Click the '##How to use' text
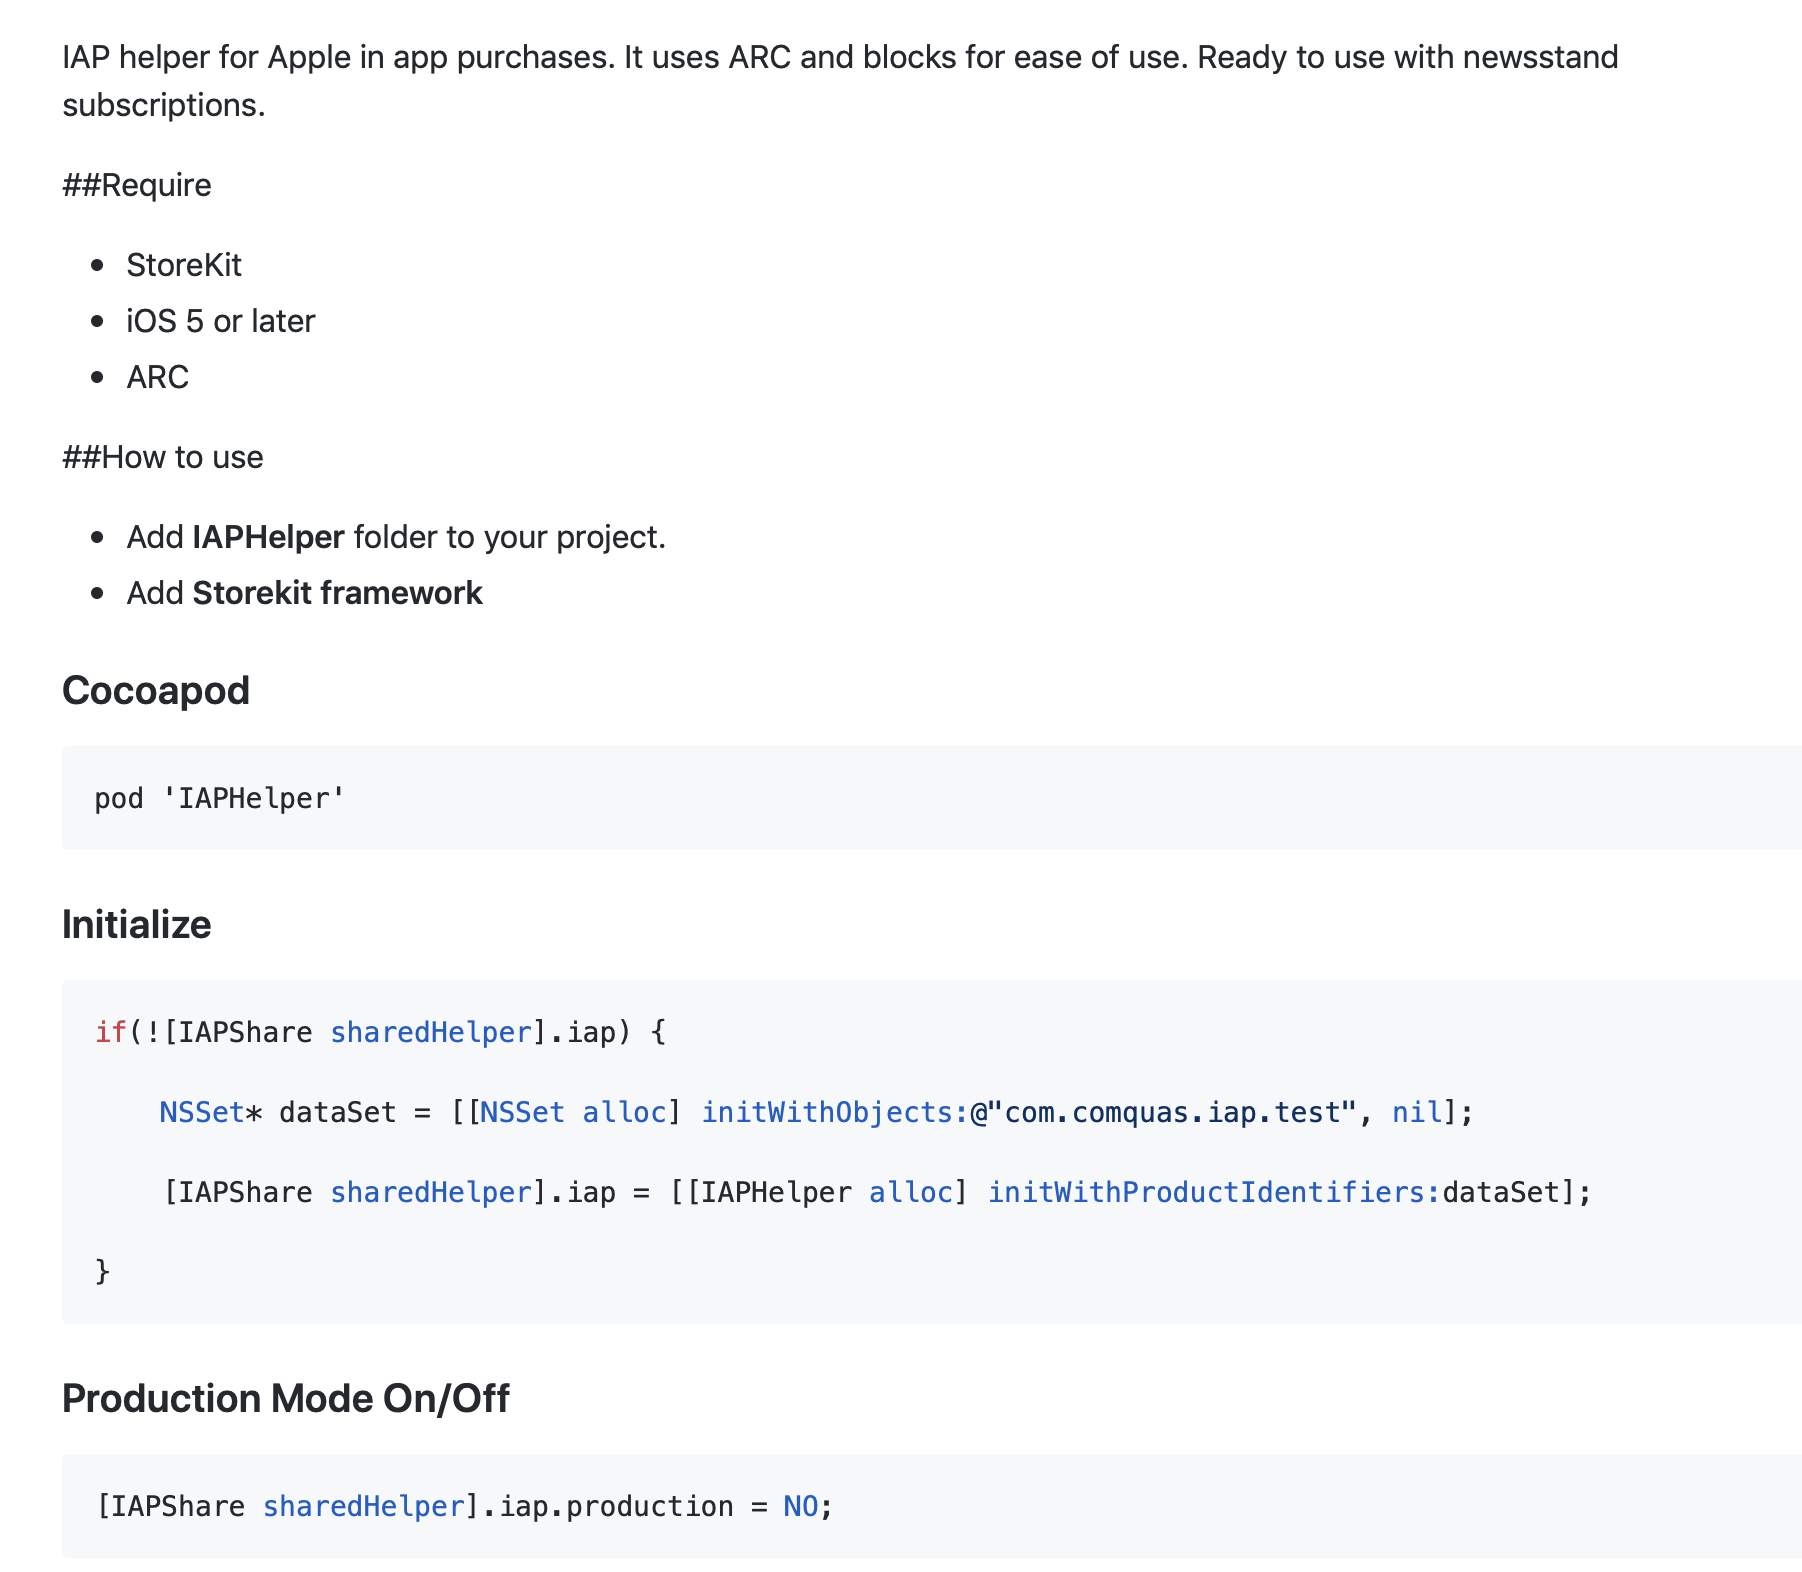The width and height of the screenshot is (1802, 1572). click(x=163, y=457)
